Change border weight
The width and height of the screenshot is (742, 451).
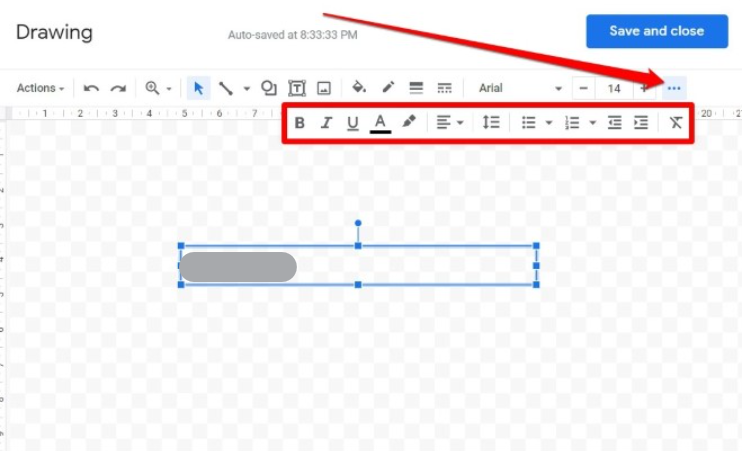click(416, 88)
